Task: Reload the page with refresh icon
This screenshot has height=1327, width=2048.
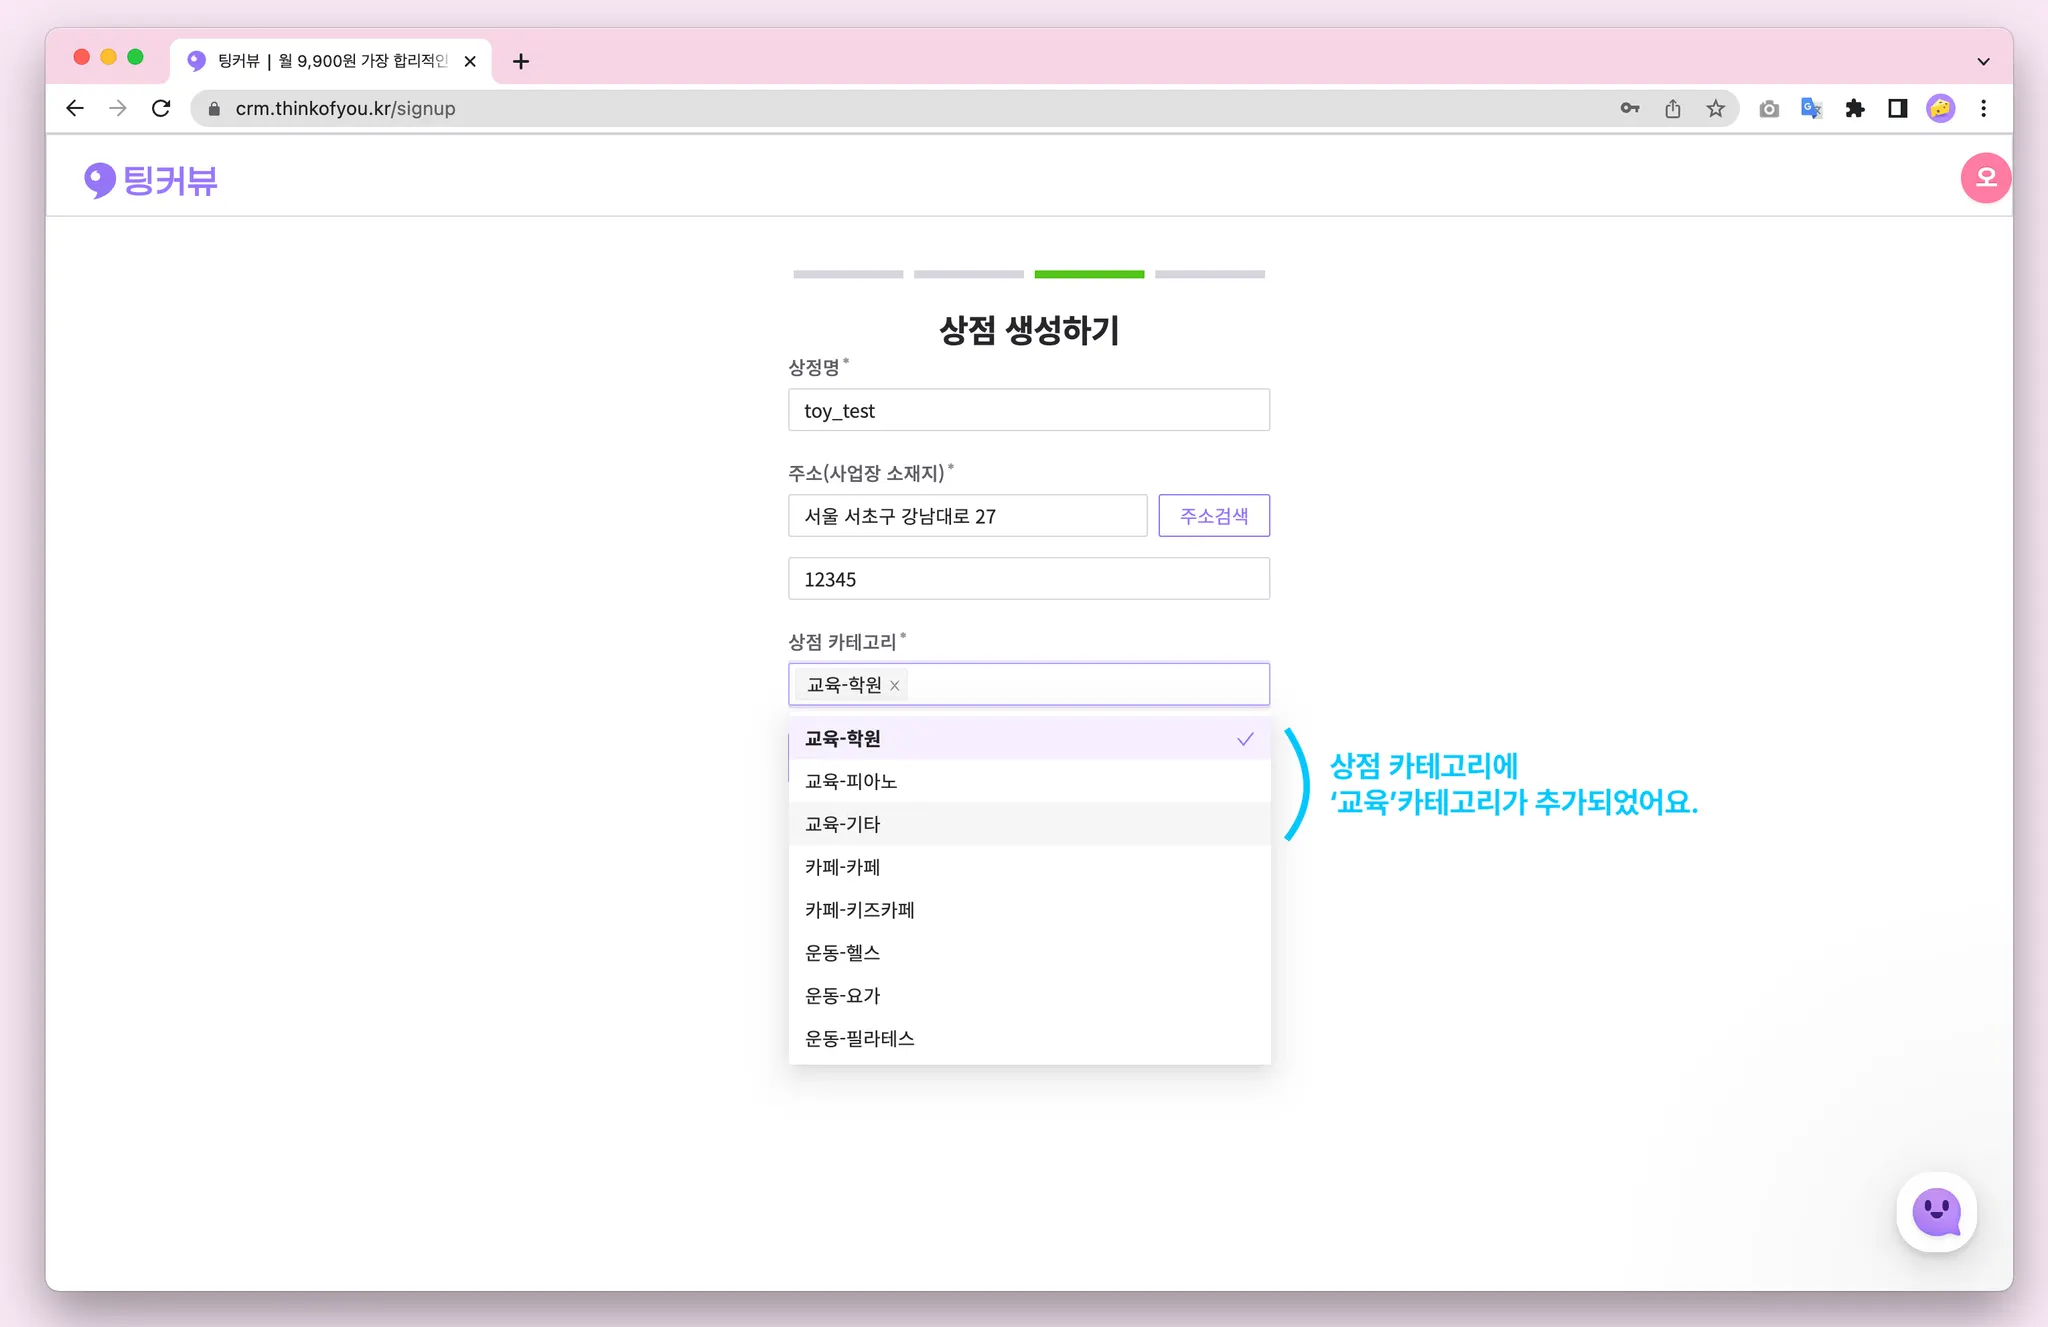Action: 161,108
